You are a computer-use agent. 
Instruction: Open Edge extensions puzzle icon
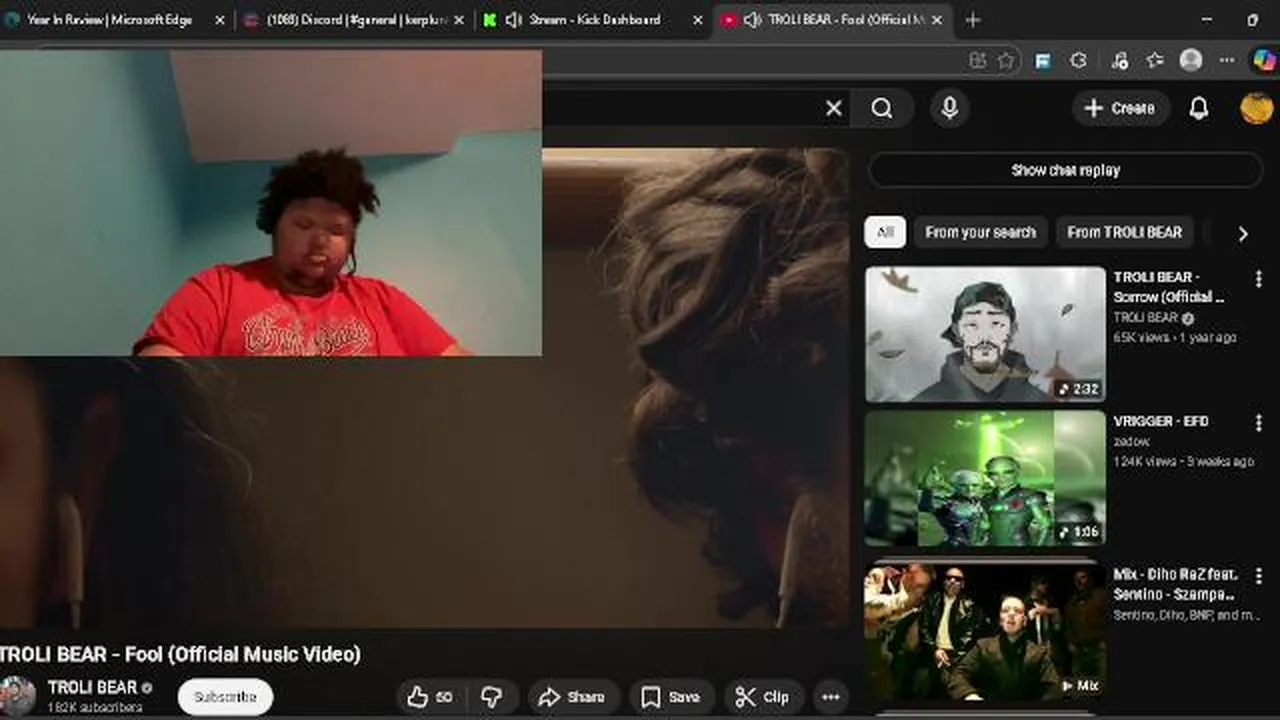[x=1078, y=60]
